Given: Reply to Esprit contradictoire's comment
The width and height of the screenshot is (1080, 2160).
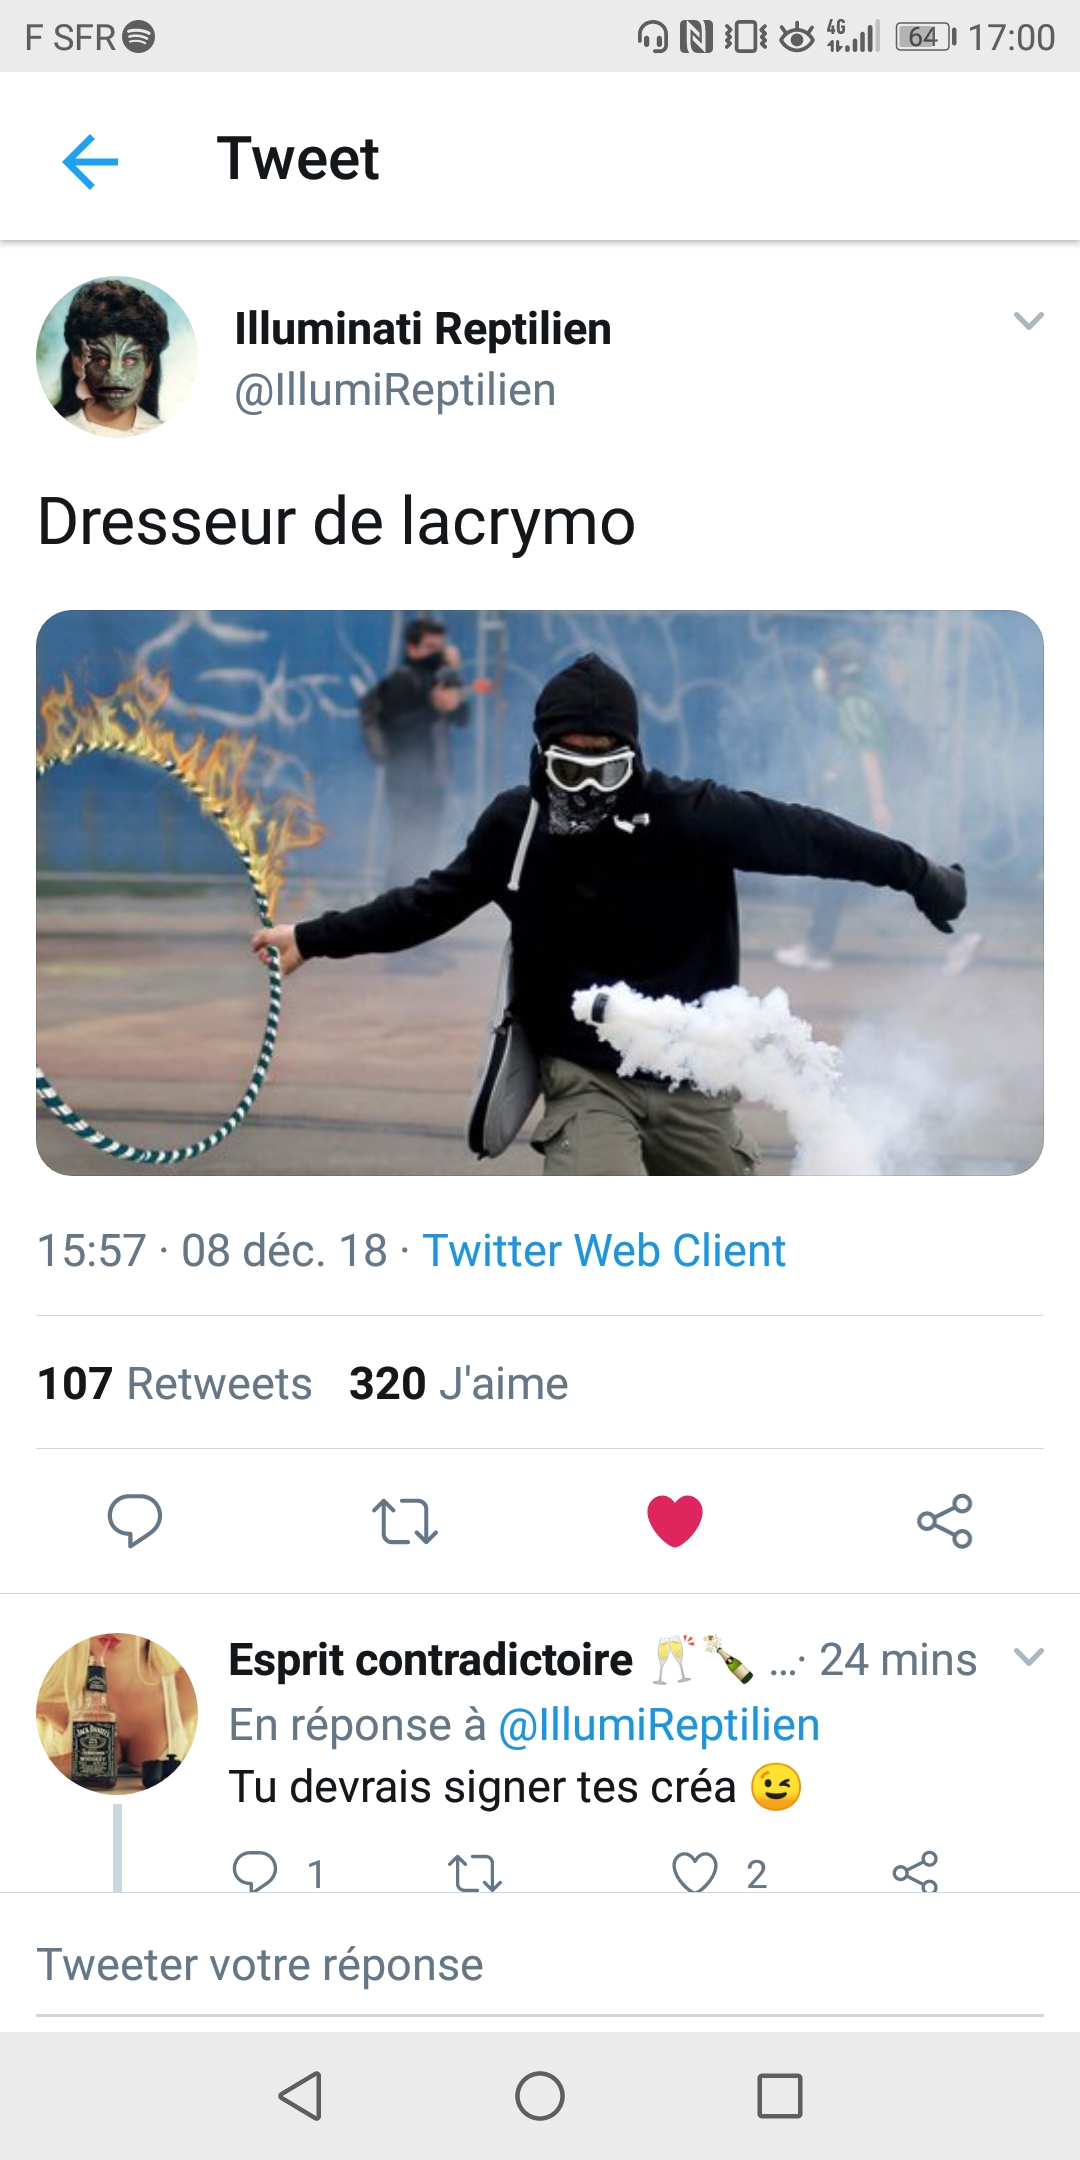Looking at the screenshot, I should 255,1871.
